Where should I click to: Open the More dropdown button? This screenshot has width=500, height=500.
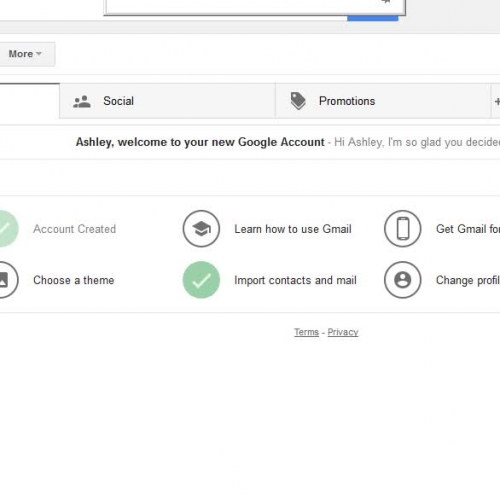pyautogui.click(x=26, y=54)
